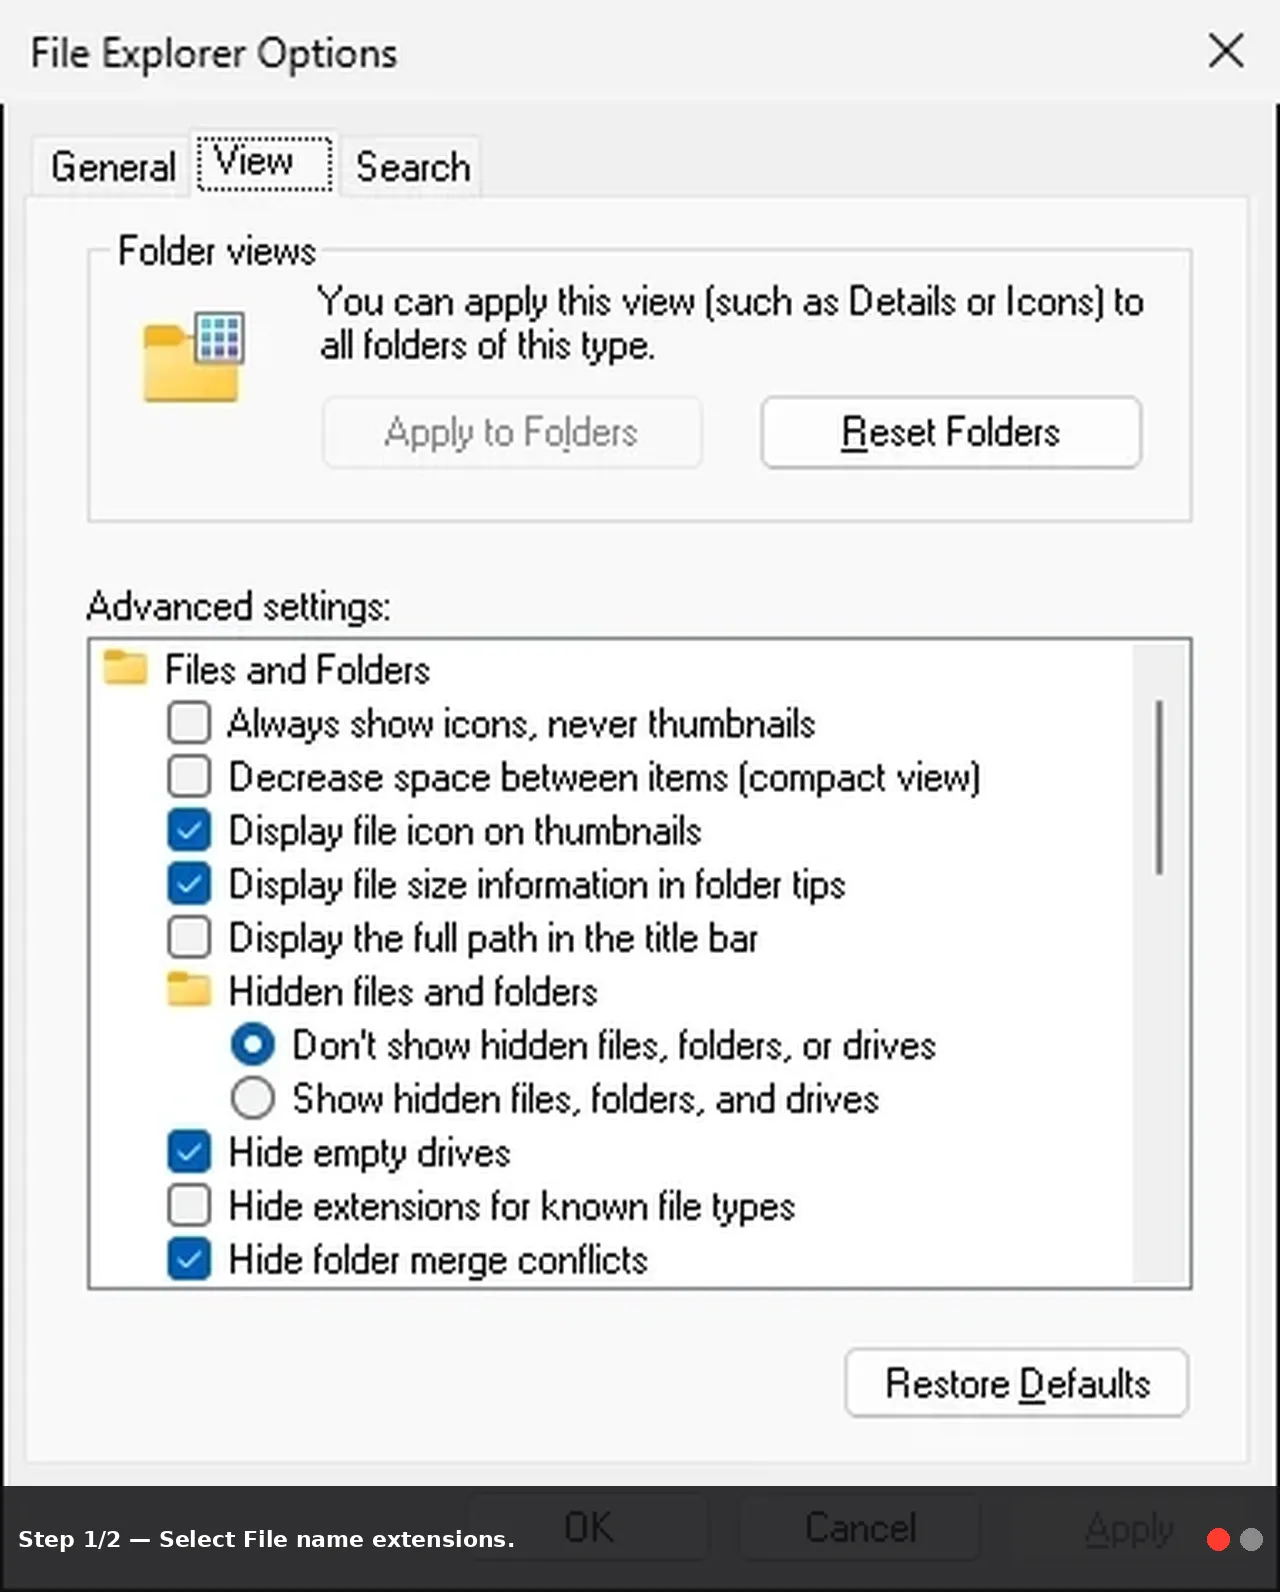
Task: Click the Hidden files and folders label
Action: (x=413, y=991)
